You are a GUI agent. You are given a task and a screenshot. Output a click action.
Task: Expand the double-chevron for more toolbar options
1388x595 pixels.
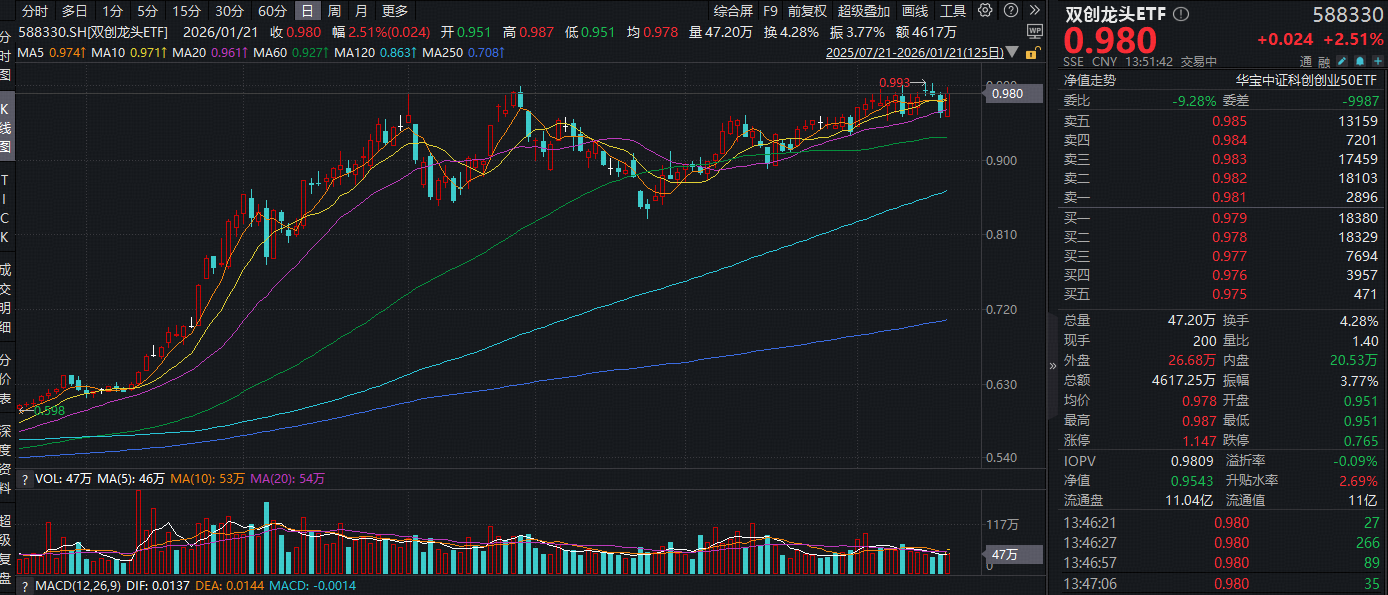[x=1037, y=11]
